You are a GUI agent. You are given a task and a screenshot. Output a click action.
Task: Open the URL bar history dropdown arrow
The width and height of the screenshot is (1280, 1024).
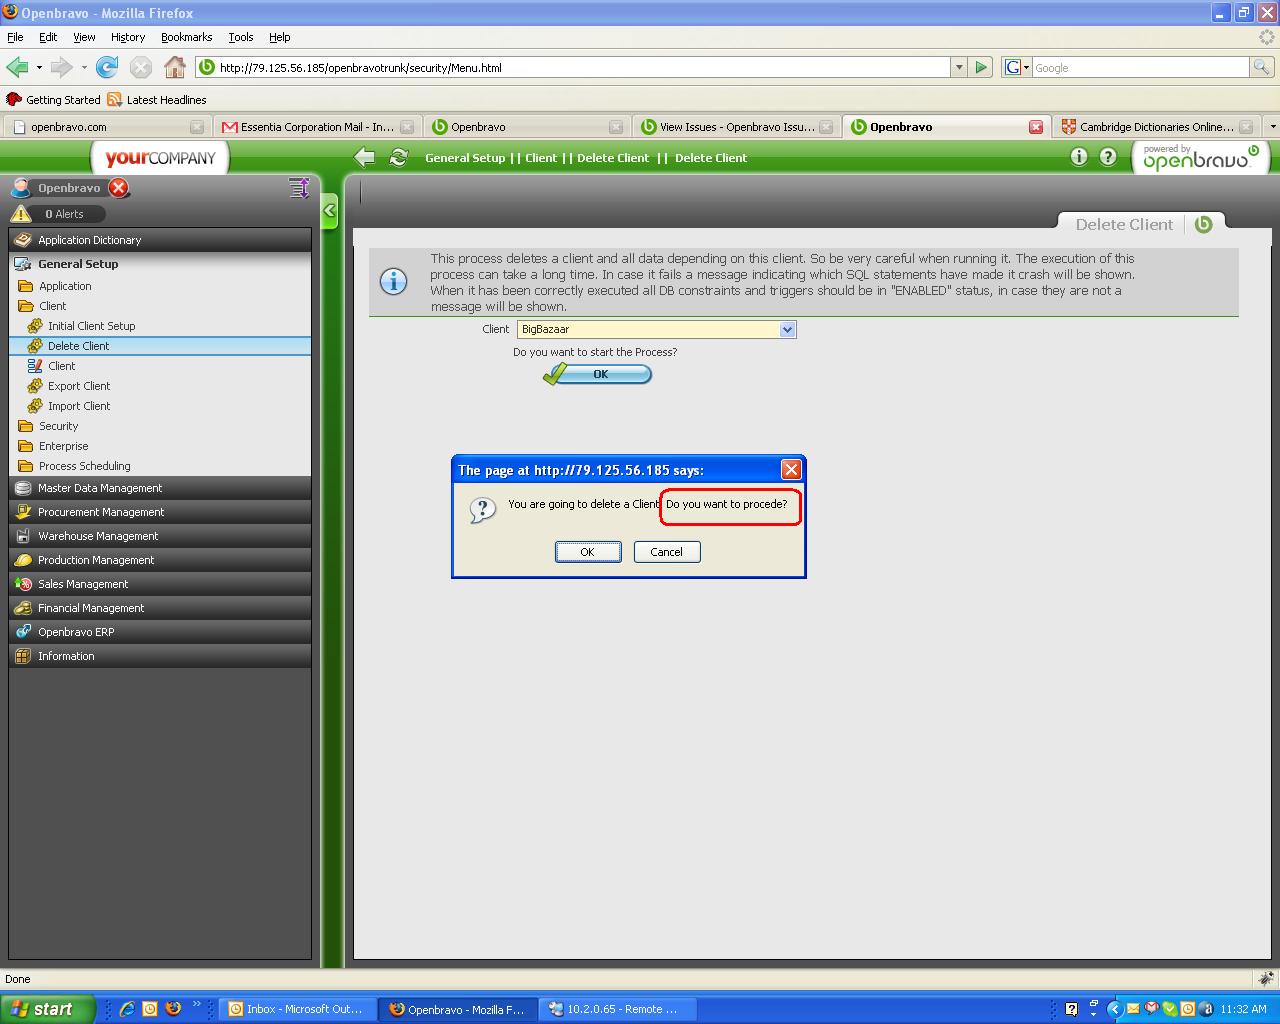959,67
